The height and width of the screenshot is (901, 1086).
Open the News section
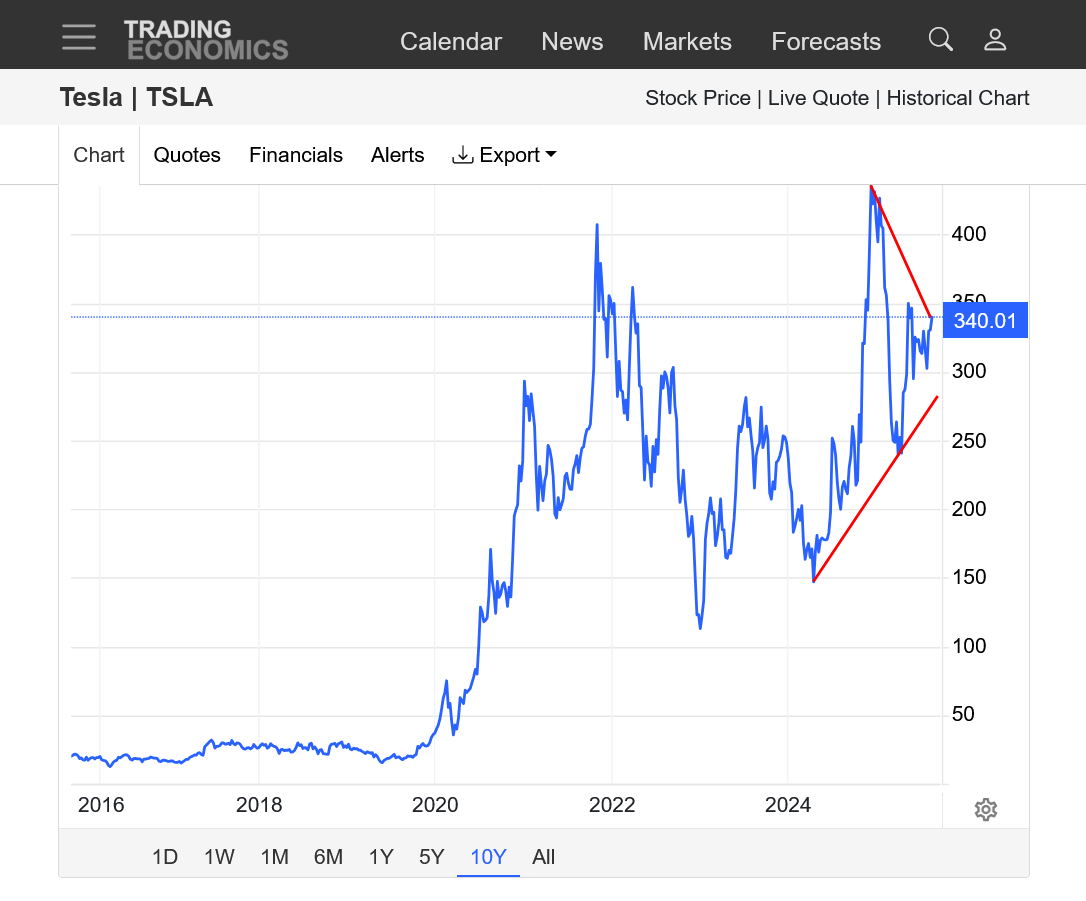[572, 42]
